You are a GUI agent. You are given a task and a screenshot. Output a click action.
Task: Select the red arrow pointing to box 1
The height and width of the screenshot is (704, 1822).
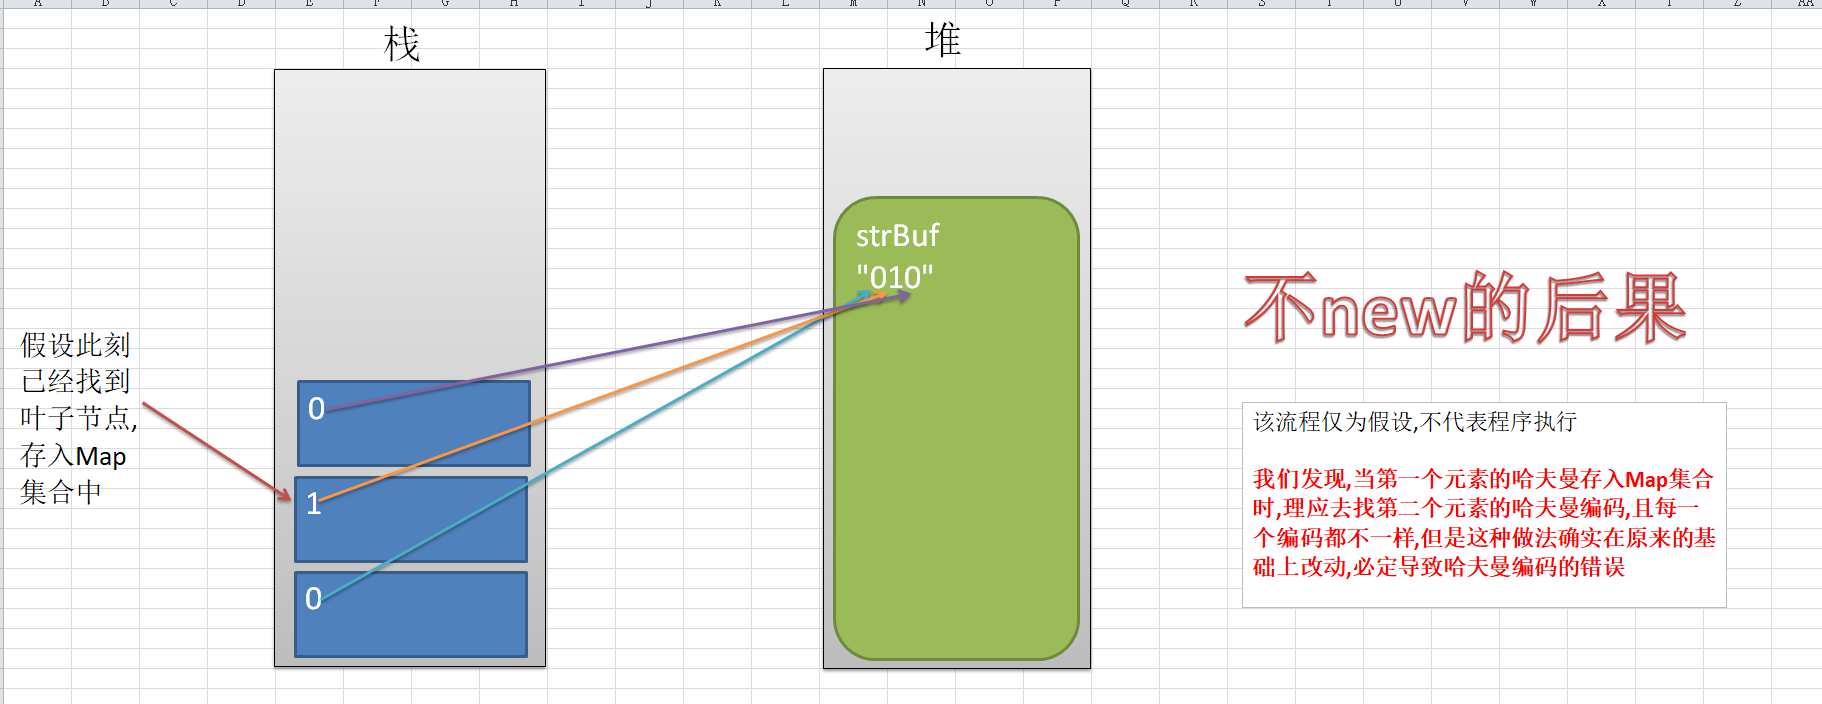pyautogui.click(x=216, y=451)
